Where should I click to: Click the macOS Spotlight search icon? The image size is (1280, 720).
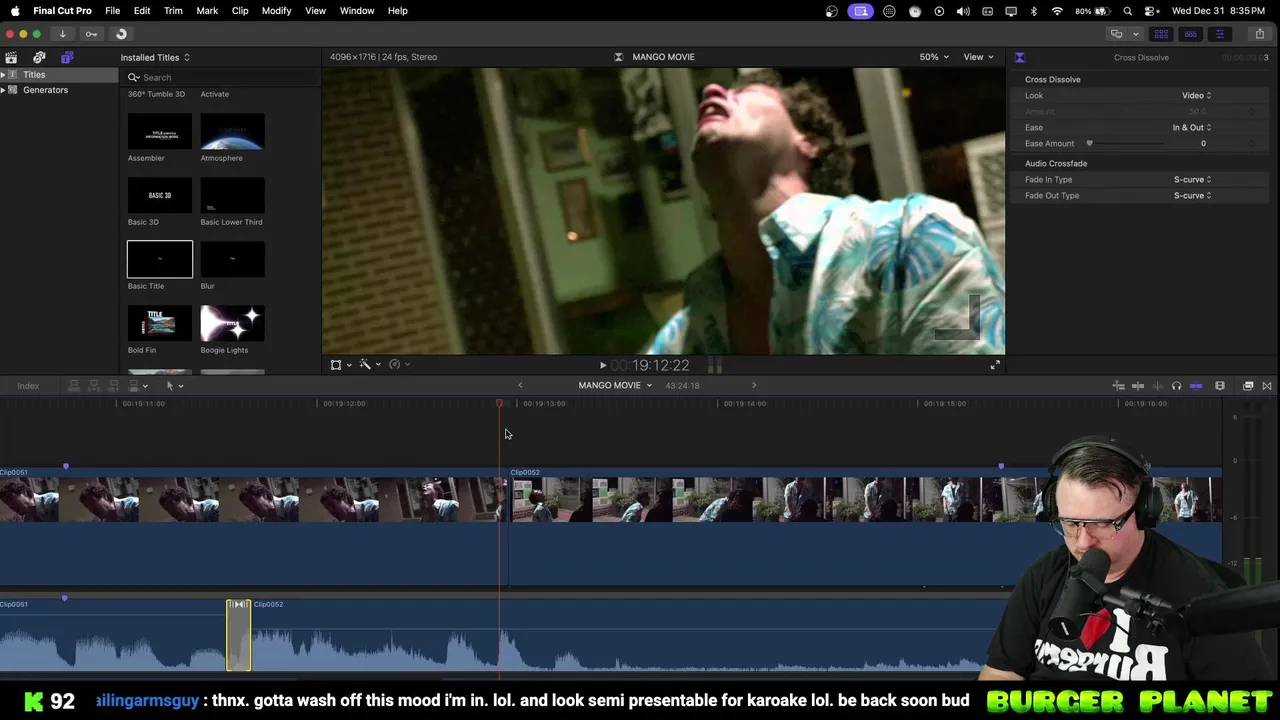pos(1128,11)
